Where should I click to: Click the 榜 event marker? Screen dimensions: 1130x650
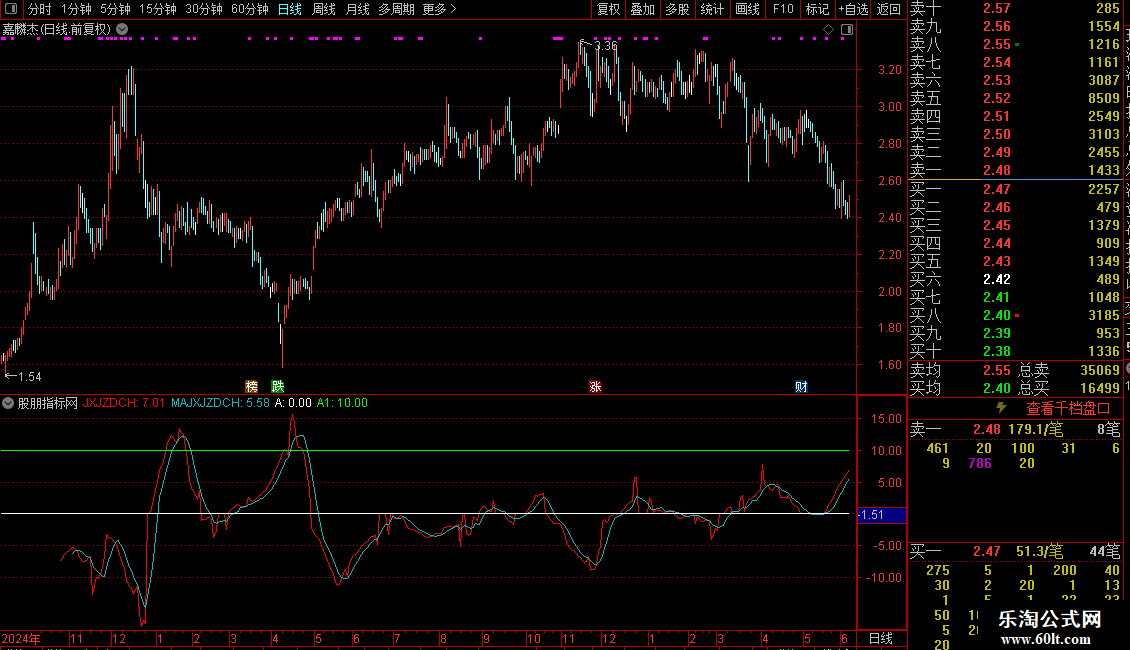pyautogui.click(x=252, y=387)
